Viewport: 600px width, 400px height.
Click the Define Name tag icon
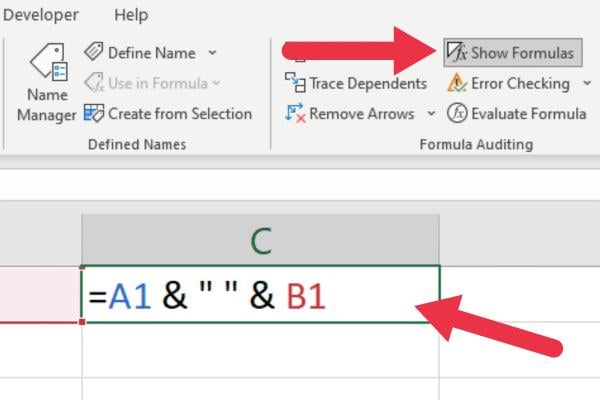(x=94, y=52)
